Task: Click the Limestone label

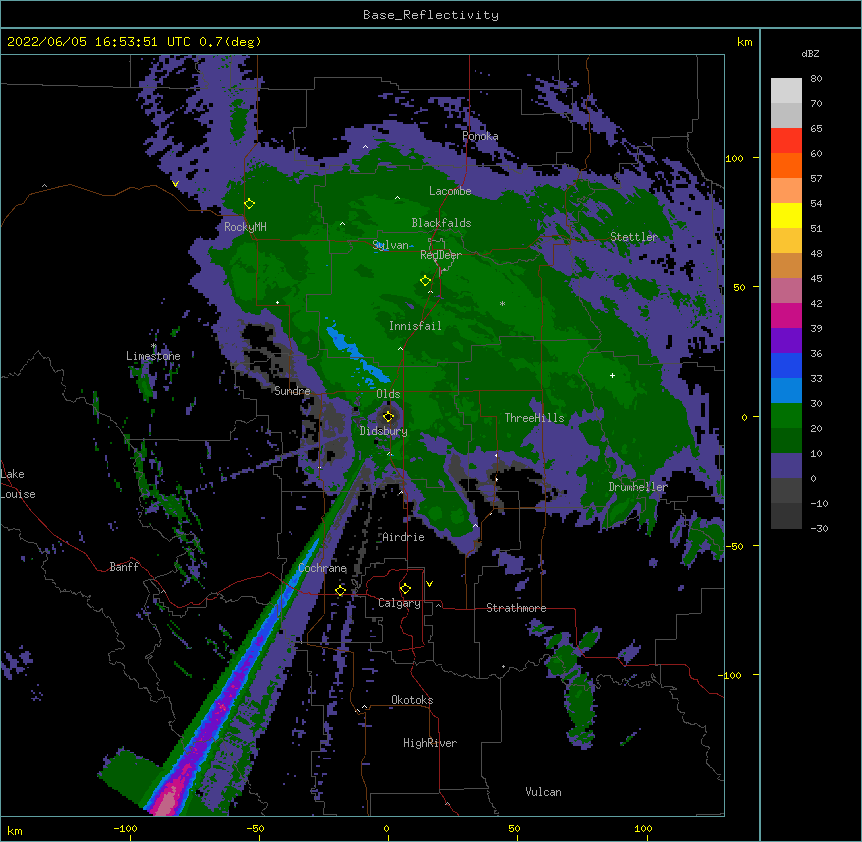Action: point(153,356)
